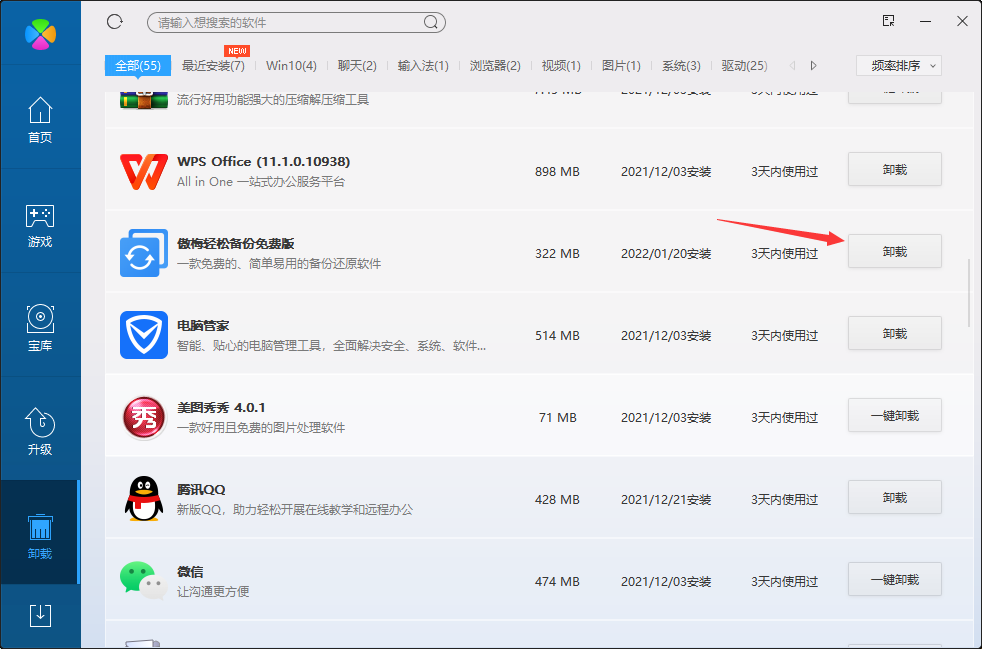Uninstall 傲梅轻松备份免费版 with 卸载 button

point(895,251)
